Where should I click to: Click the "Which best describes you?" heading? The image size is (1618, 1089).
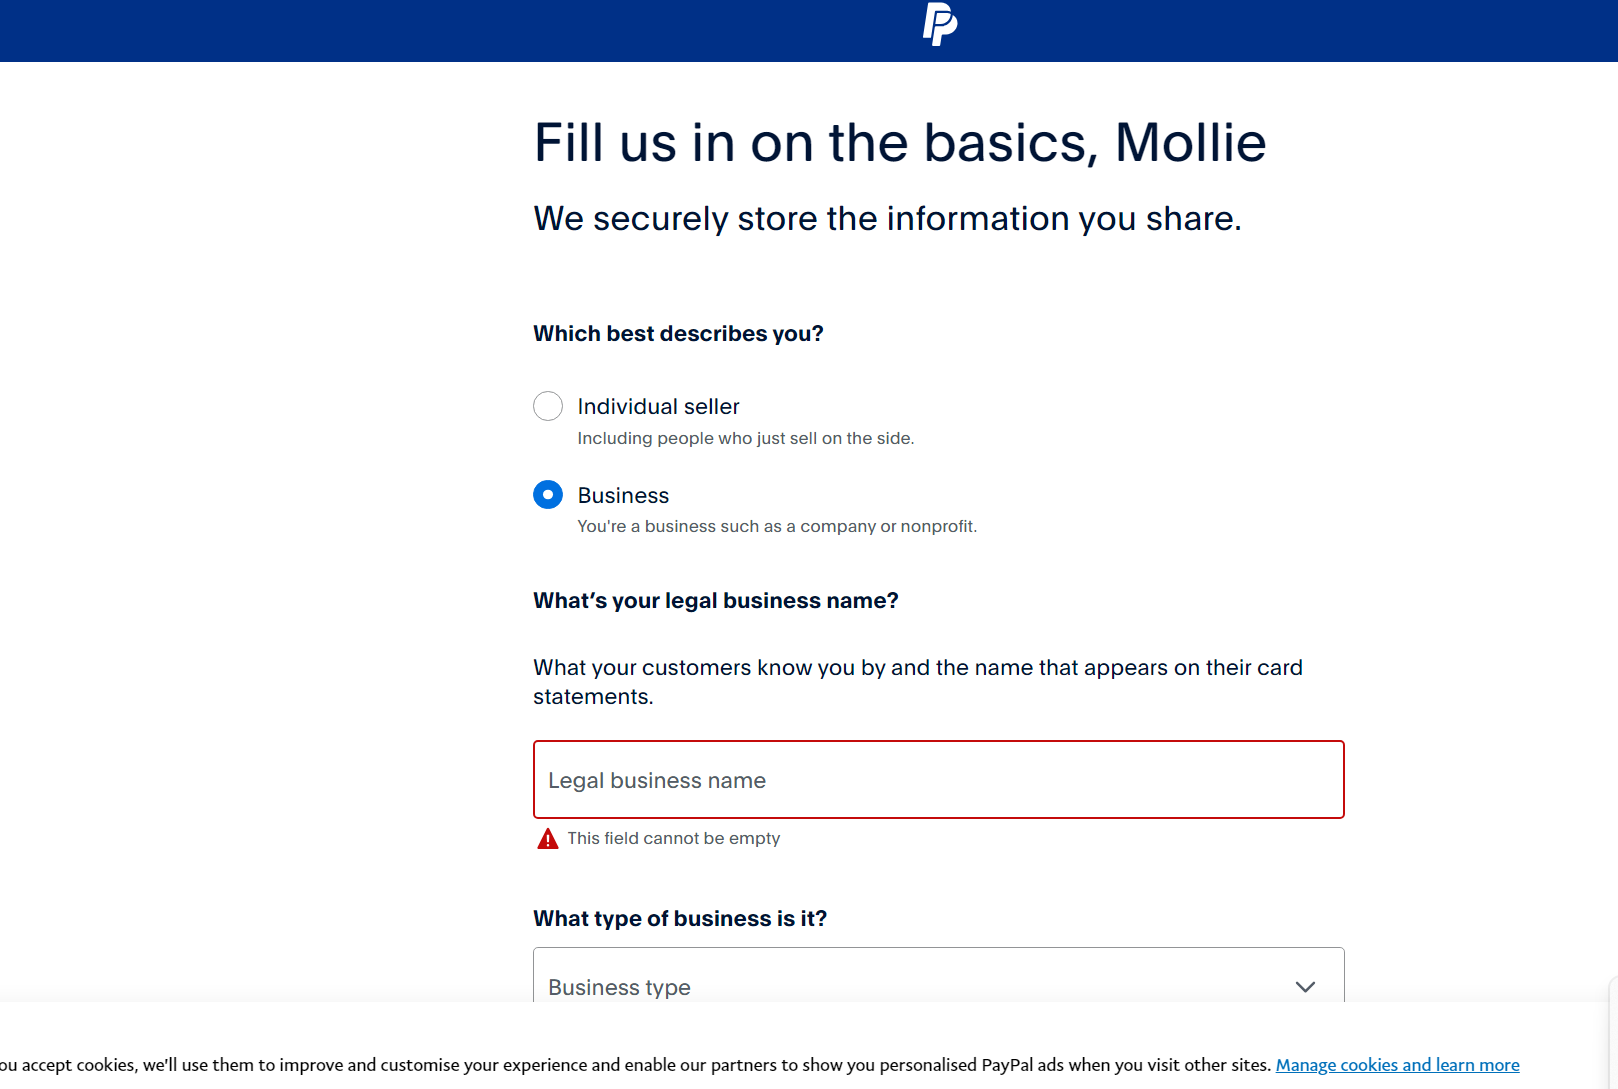point(678,334)
